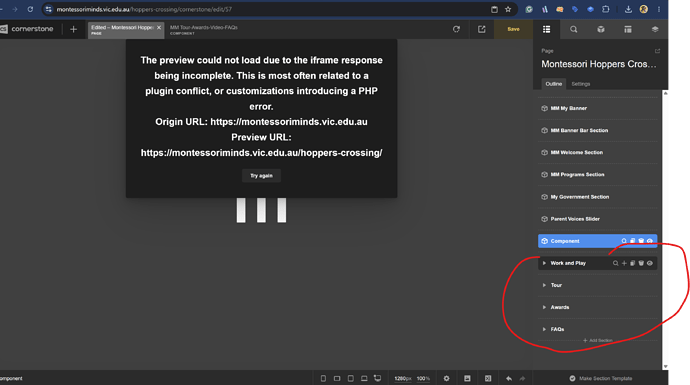Inspect the Work and Play section with its magnifier
The height and width of the screenshot is (385, 690).
click(x=616, y=263)
